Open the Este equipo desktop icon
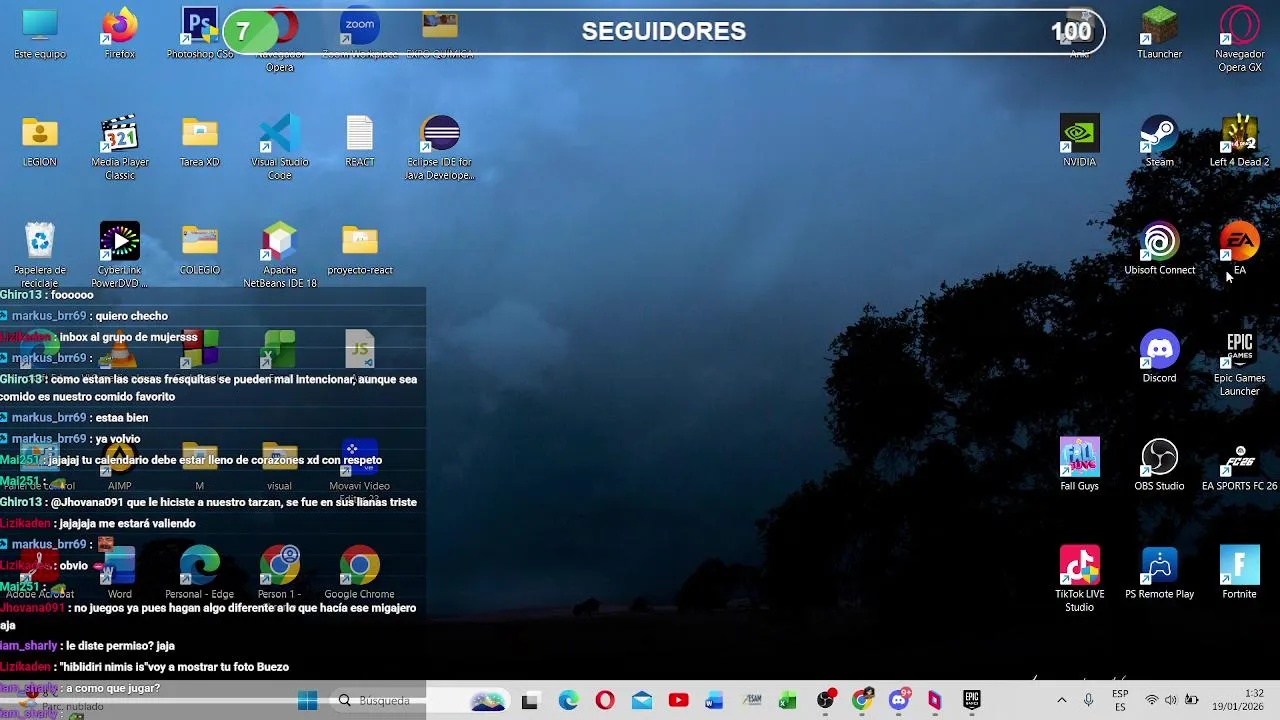The image size is (1280, 720). [x=40, y=33]
